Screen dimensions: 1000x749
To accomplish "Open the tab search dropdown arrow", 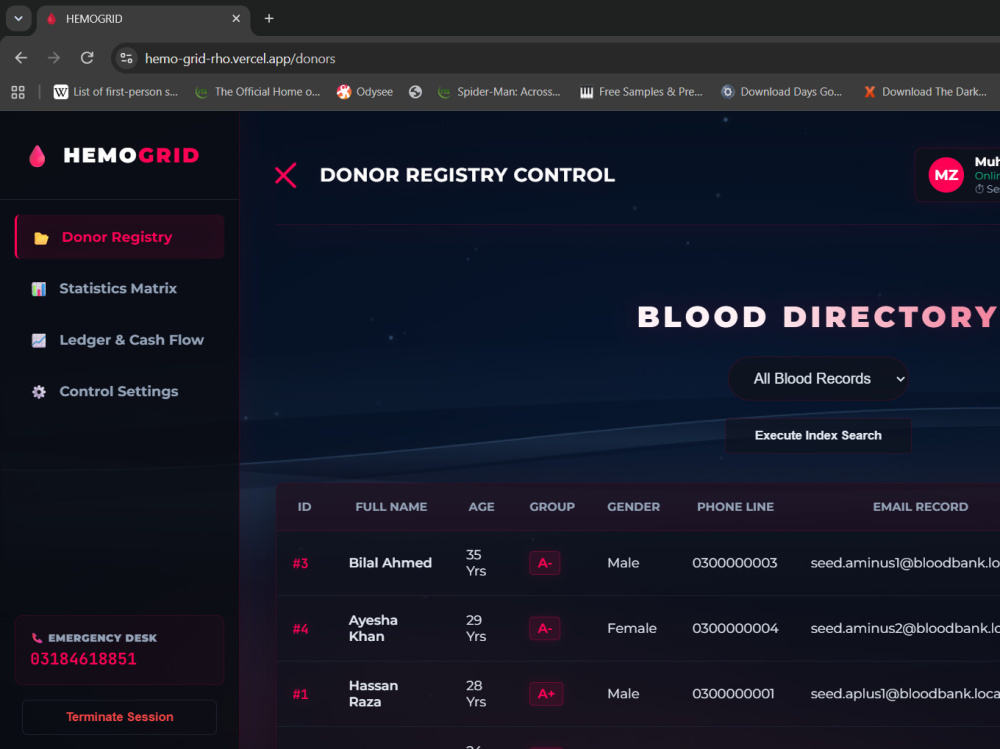I will [18, 19].
